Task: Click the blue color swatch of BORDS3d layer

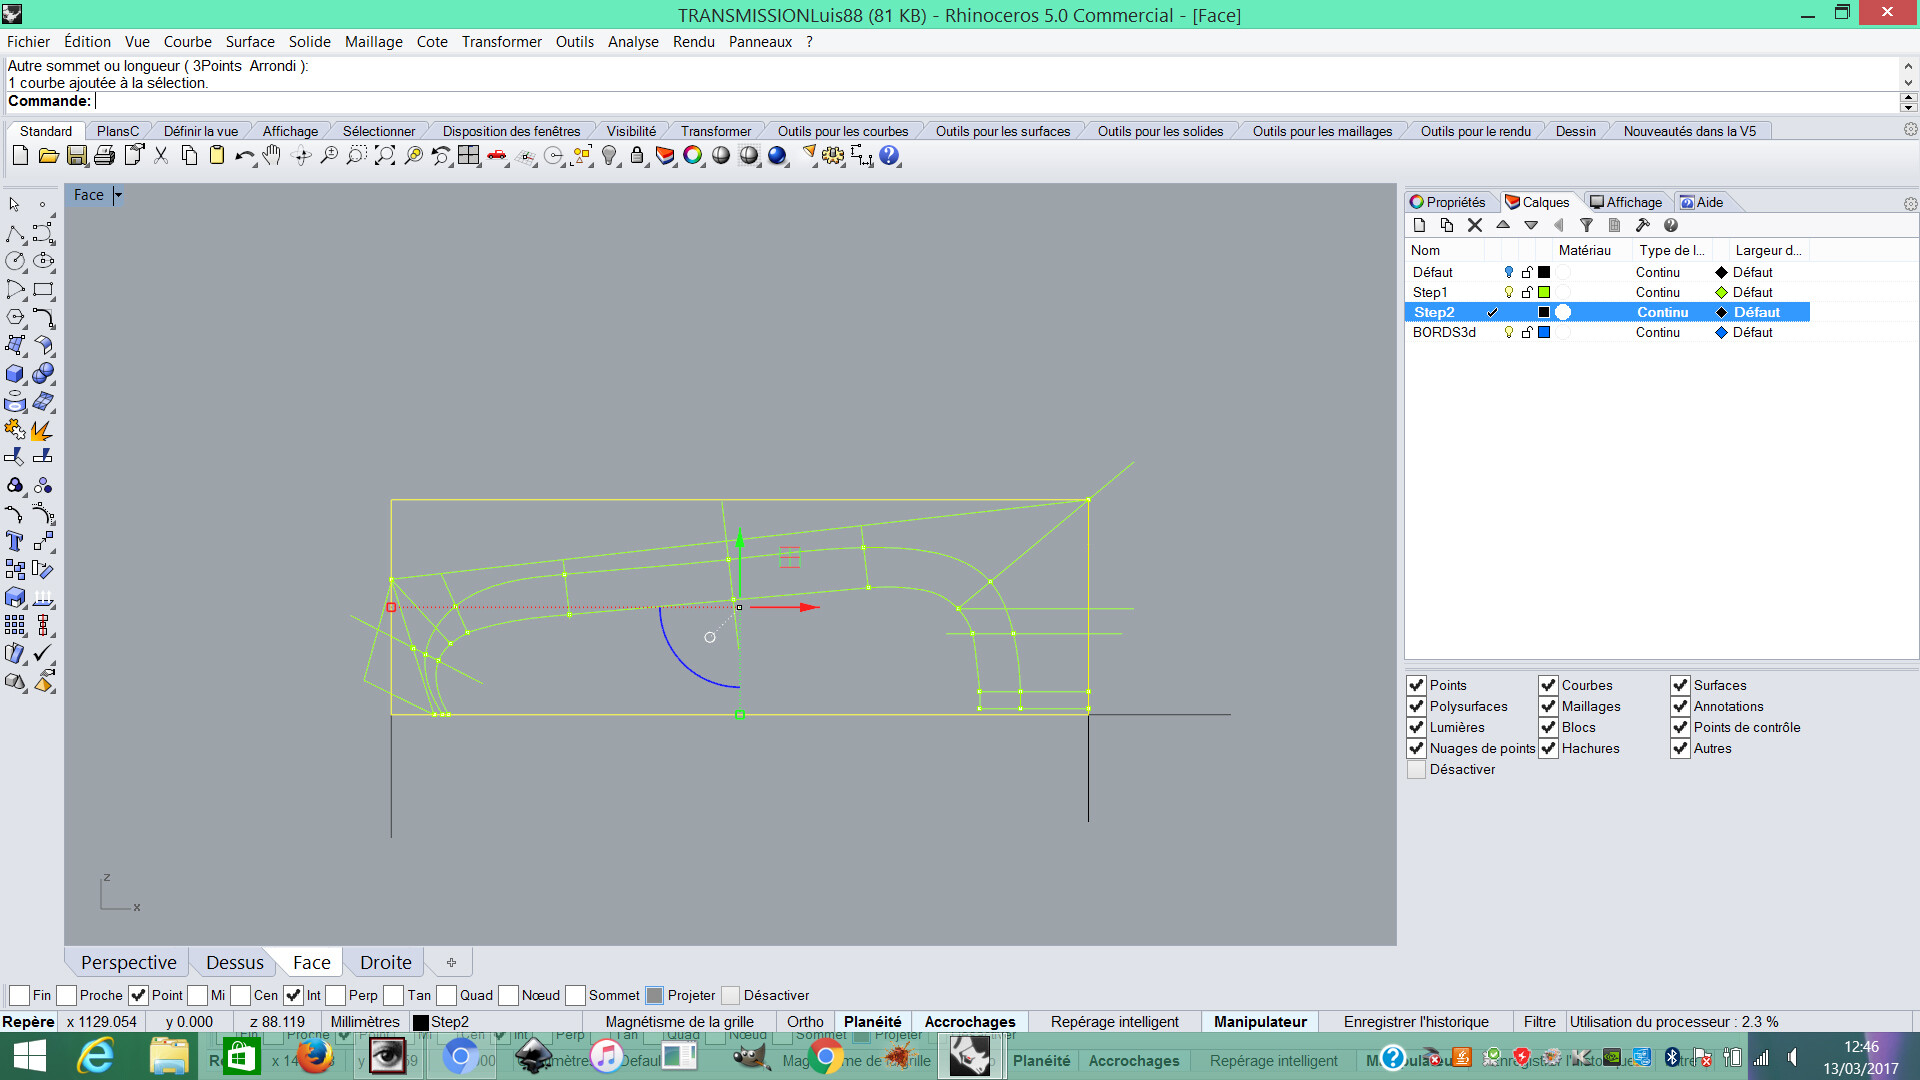Action: point(1544,333)
